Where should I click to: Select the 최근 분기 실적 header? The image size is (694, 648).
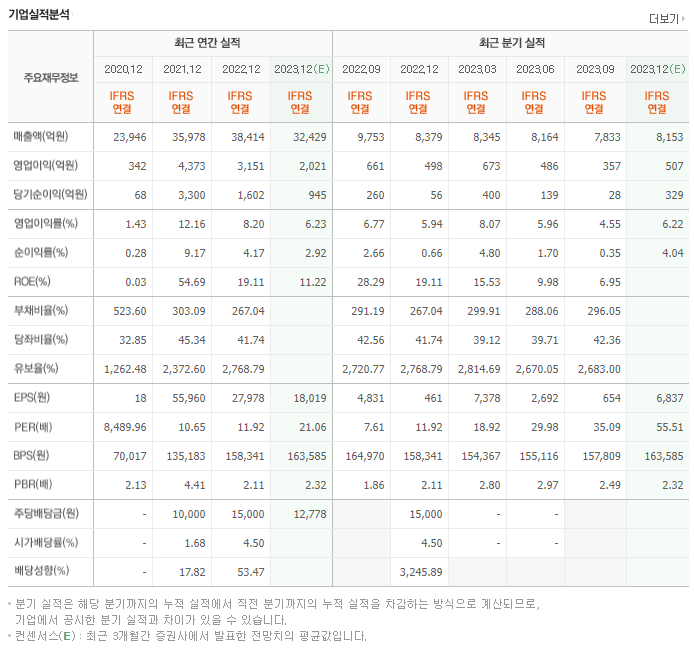(512, 43)
